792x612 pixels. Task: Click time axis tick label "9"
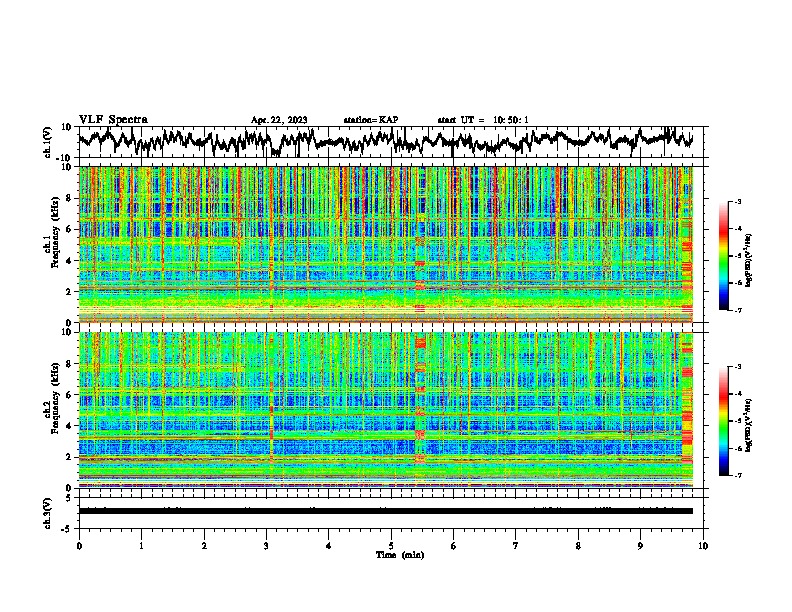pos(640,546)
